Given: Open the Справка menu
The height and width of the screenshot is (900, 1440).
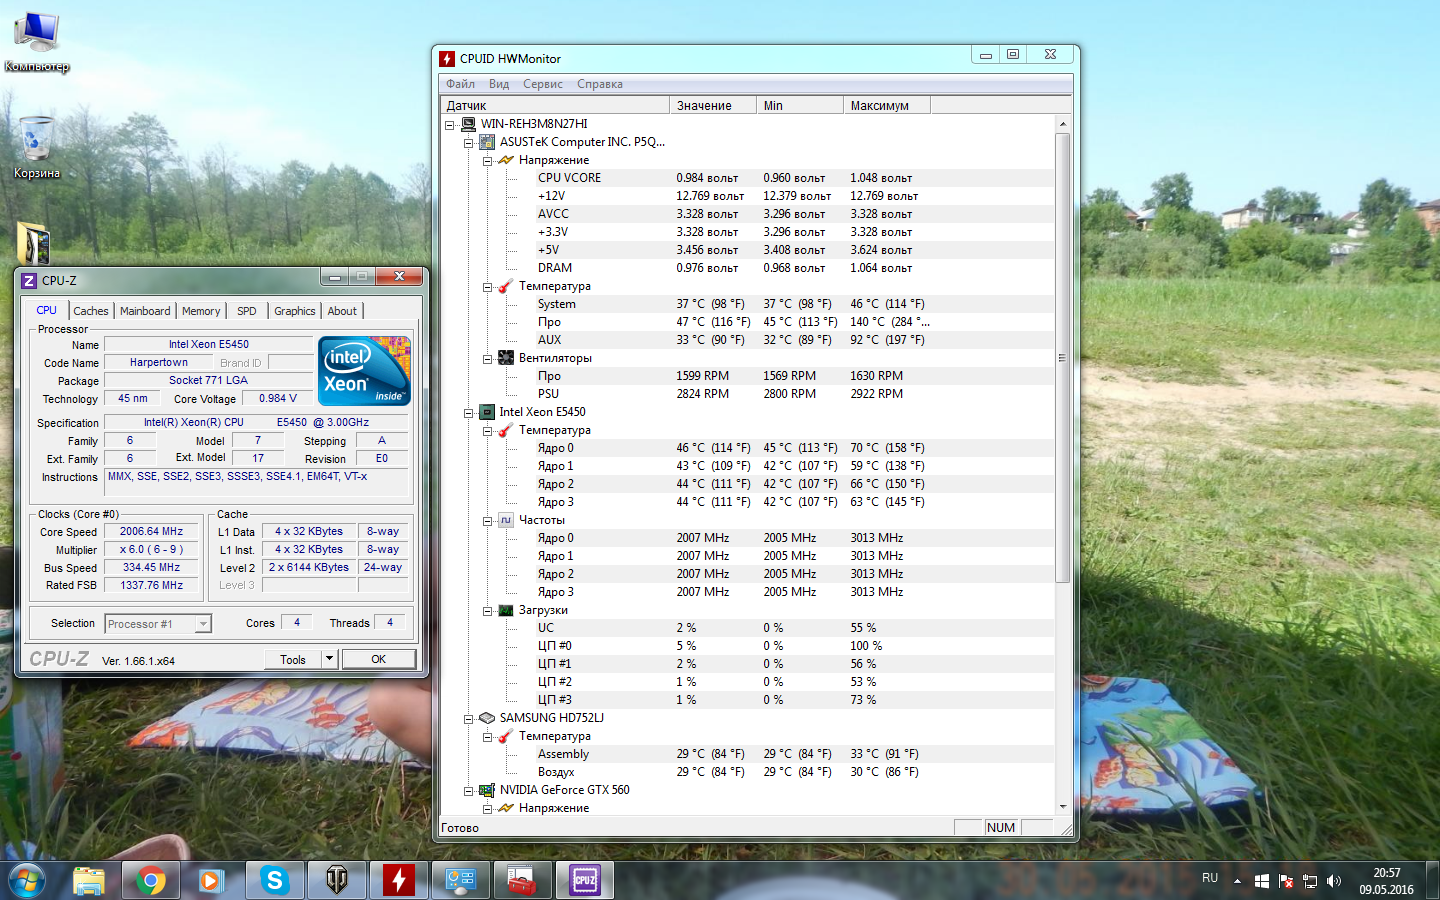Looking at the screenshot, I should (x=600, y=84).
